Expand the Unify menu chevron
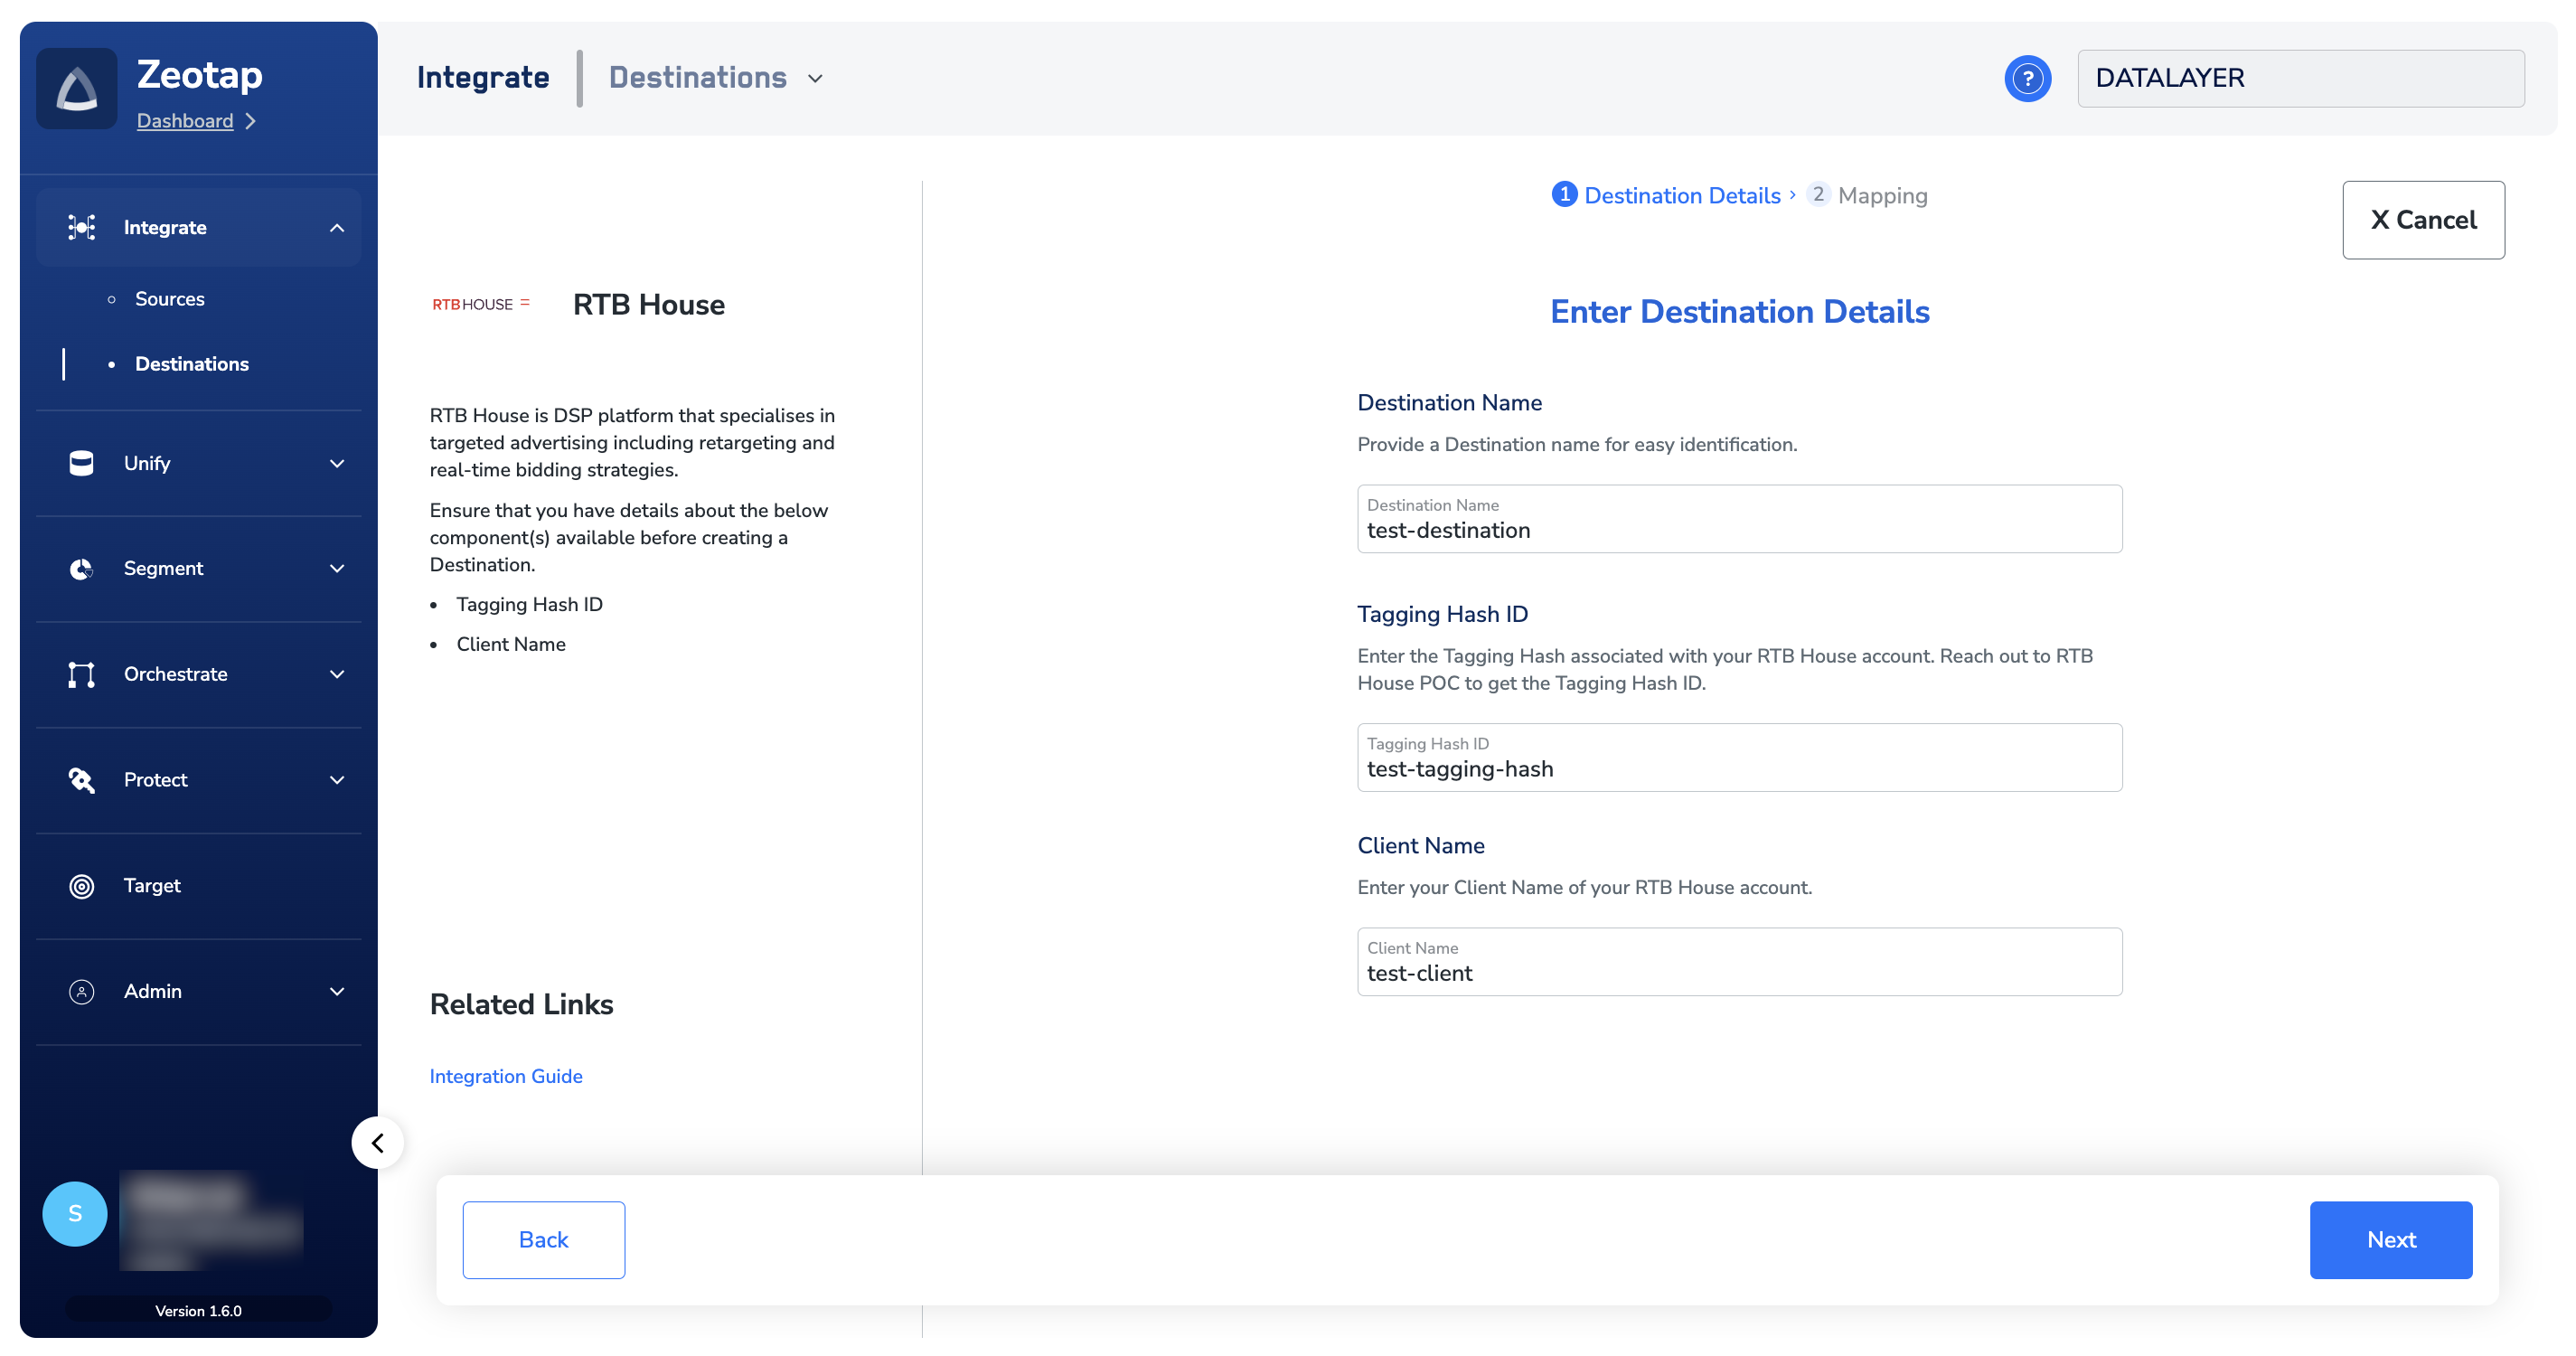Image resolution: width=2576 pixels, height=1356 pixels. (x=337, y=463)
